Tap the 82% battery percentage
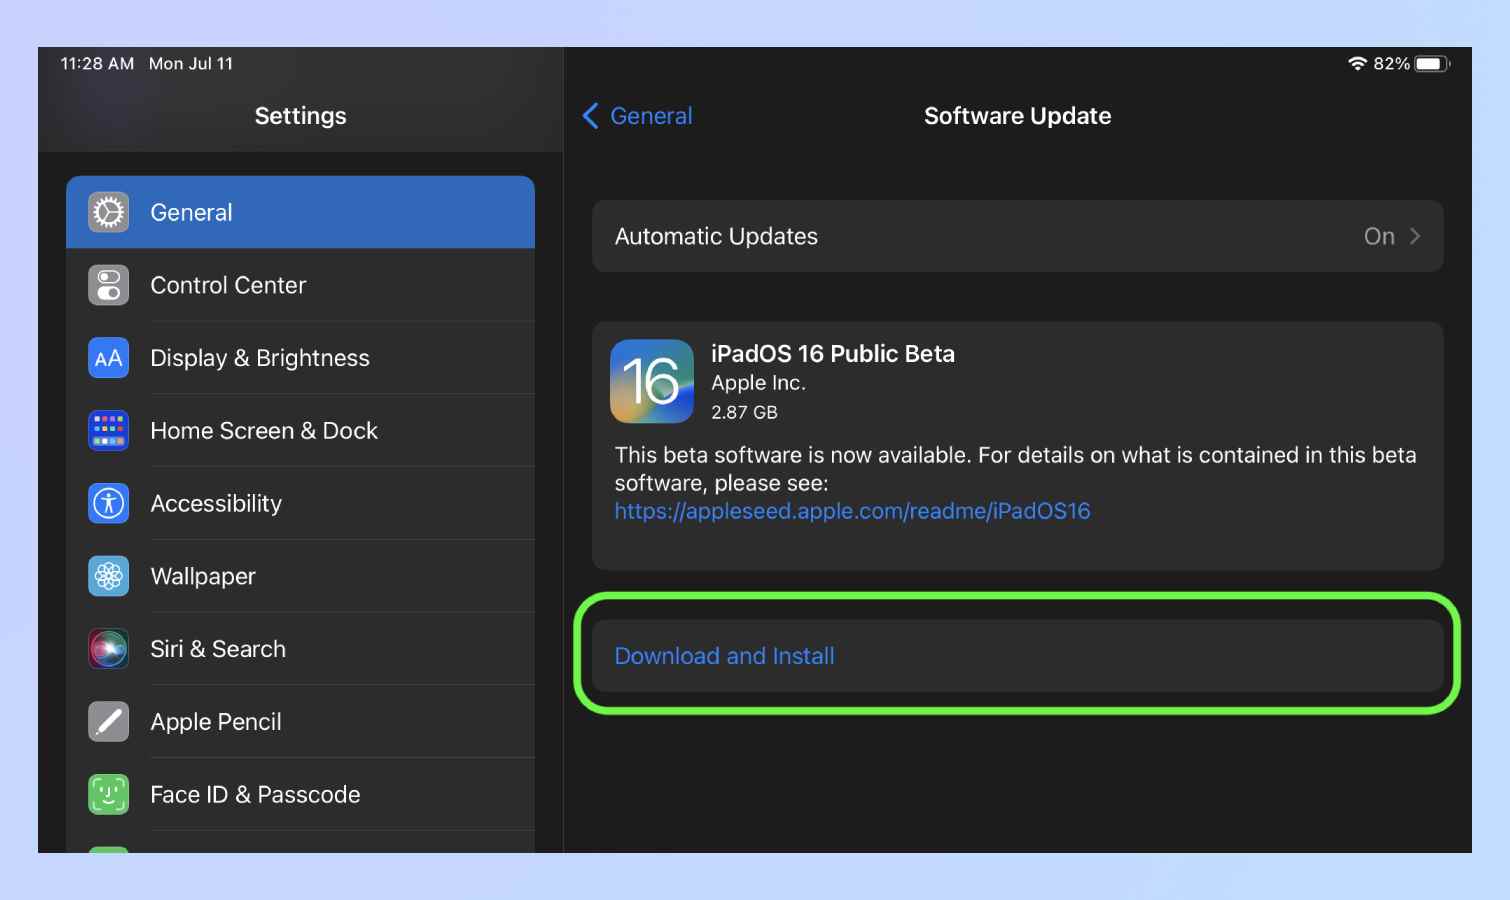The image size is (1510, 900). point(1391,64)
